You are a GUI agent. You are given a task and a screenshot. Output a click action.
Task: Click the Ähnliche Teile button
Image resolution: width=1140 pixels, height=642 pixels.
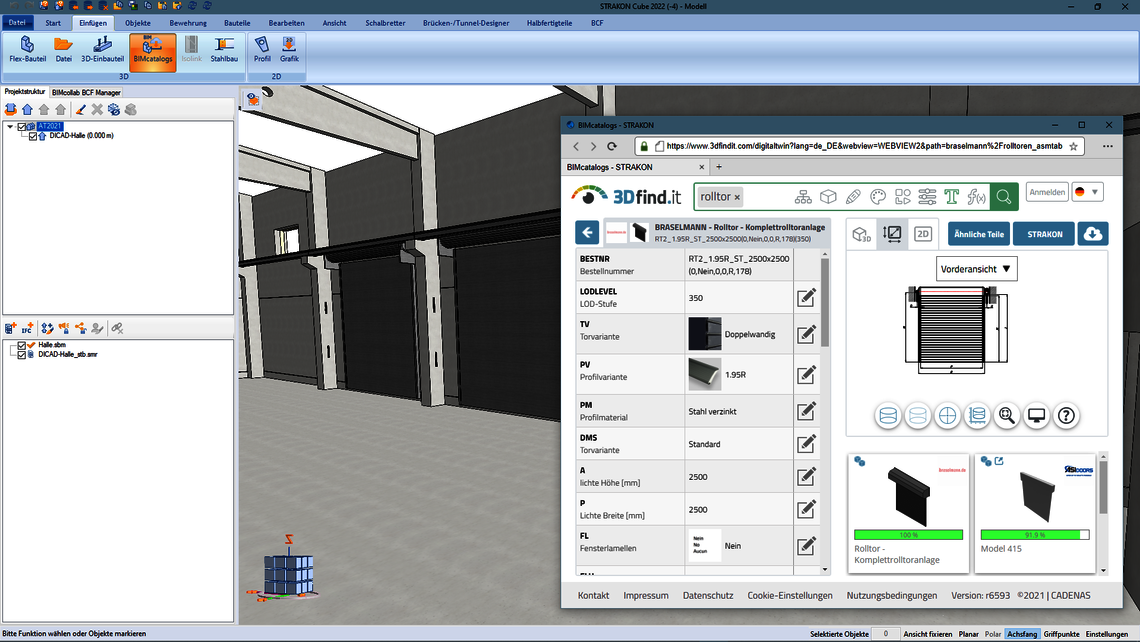(979, 234)
